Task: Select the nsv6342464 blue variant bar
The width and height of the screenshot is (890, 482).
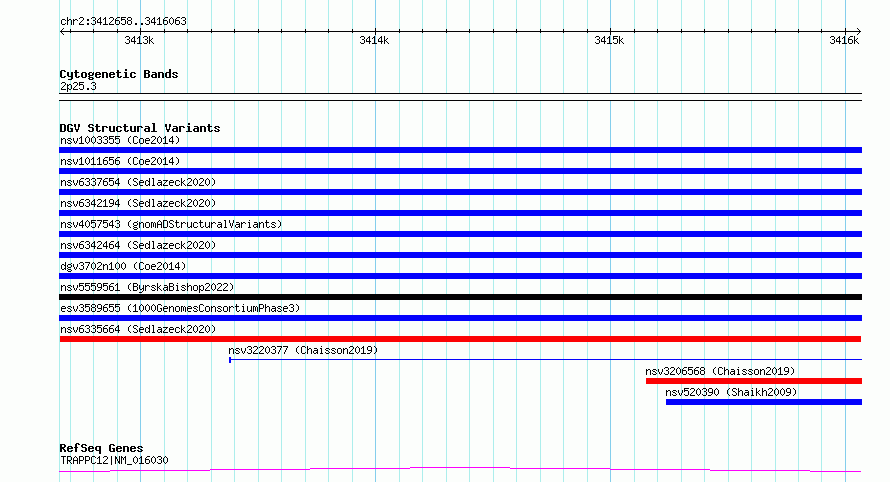Action: tap(460, 255)
